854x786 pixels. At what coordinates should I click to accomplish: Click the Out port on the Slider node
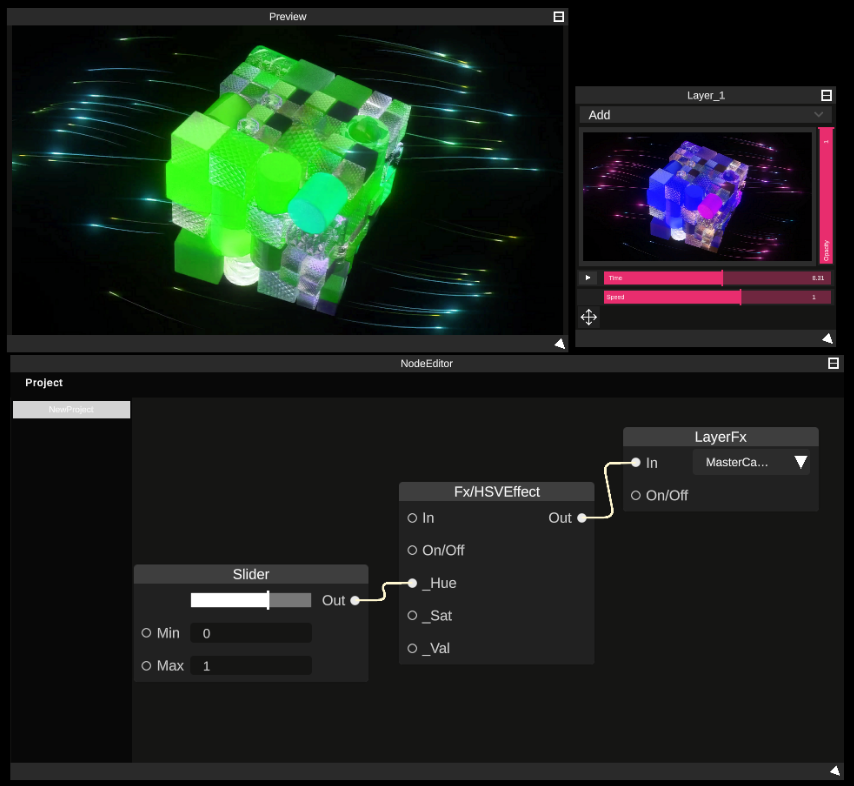point(356,600)
